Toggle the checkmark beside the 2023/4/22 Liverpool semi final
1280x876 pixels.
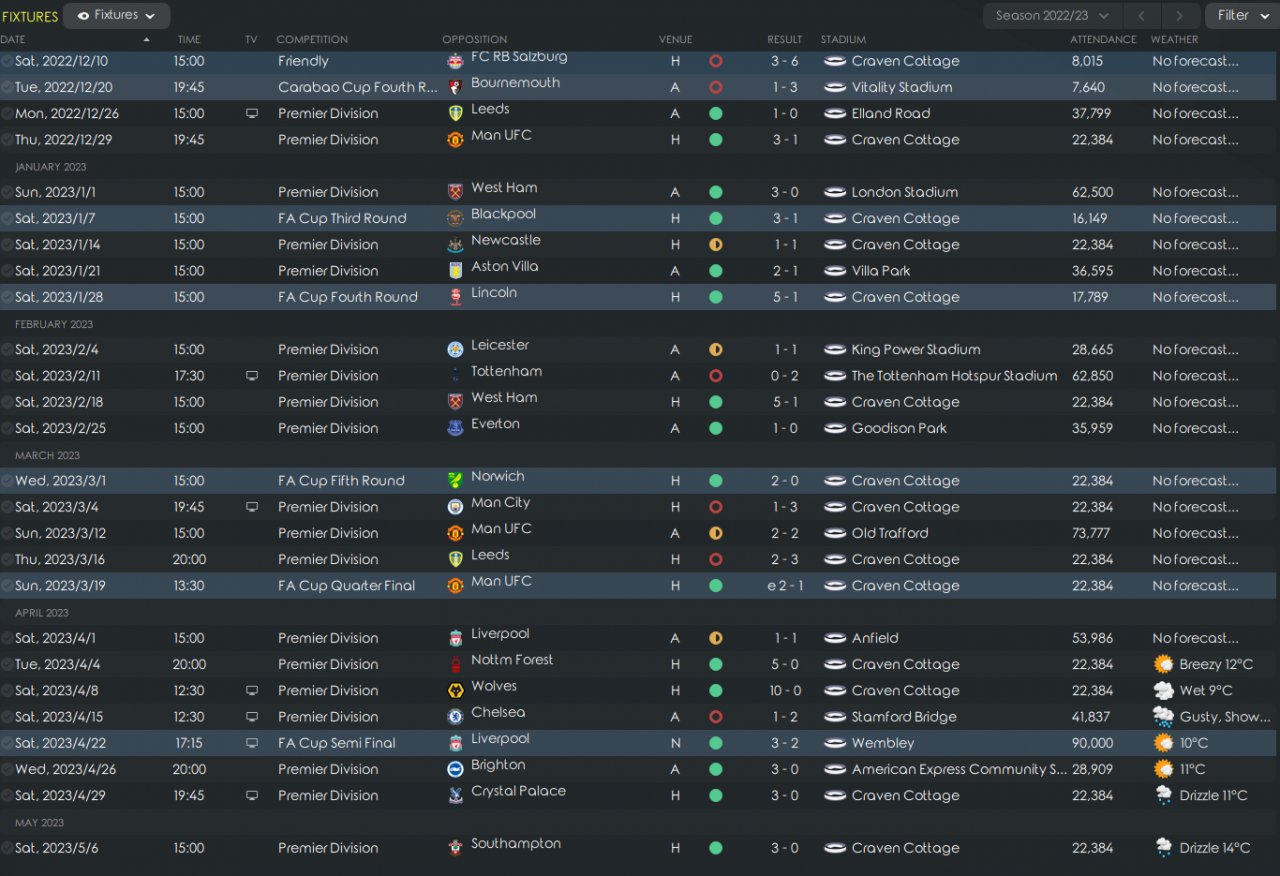[7, 743]
